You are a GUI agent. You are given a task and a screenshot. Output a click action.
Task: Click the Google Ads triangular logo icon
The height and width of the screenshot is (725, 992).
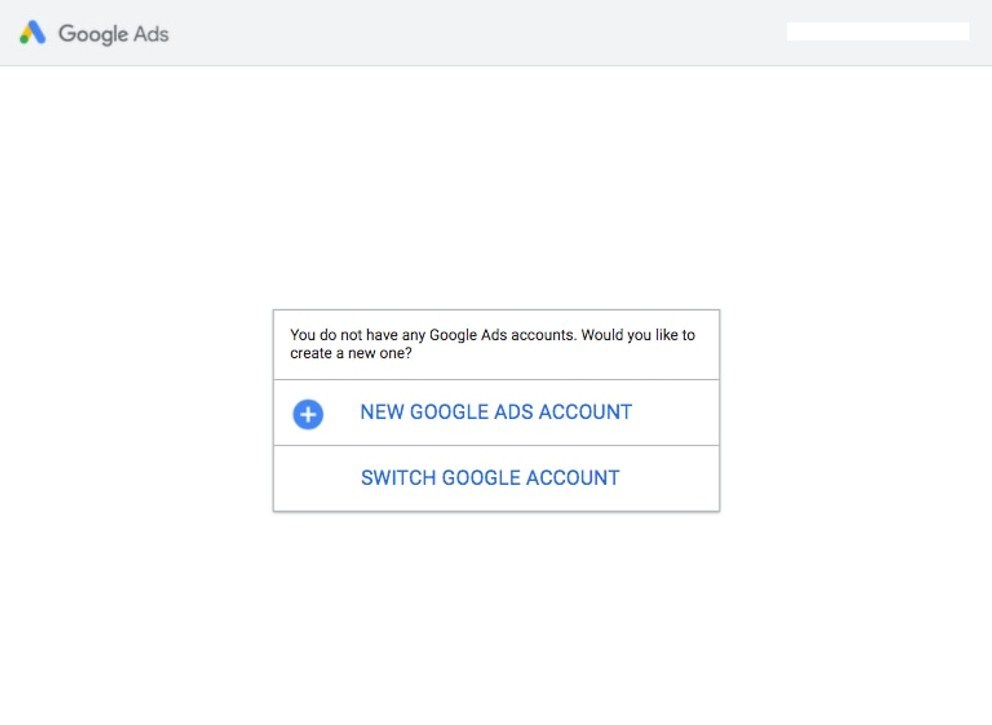tap(32, 32)
